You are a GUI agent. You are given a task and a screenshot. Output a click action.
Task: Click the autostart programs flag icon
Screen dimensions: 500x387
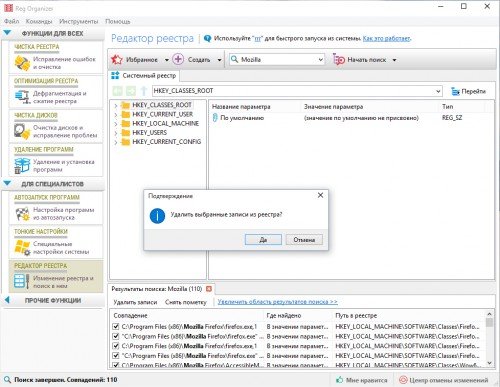[x=22, y=214]
